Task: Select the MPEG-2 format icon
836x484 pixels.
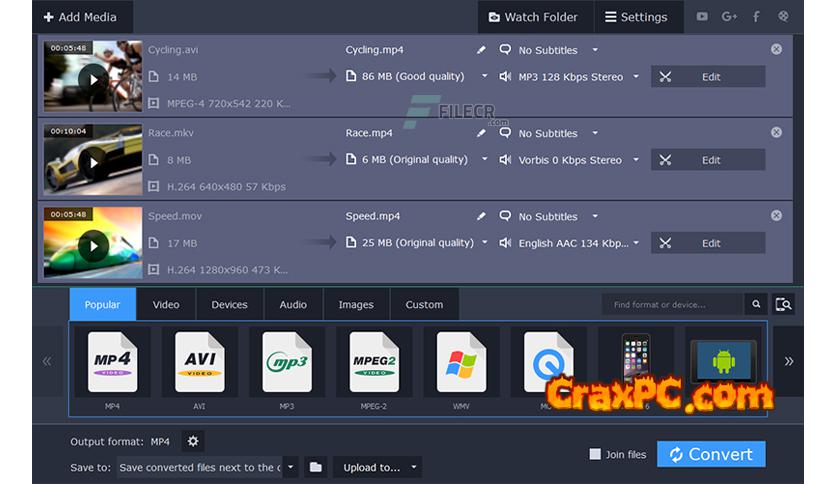Action: click(374, 362)
